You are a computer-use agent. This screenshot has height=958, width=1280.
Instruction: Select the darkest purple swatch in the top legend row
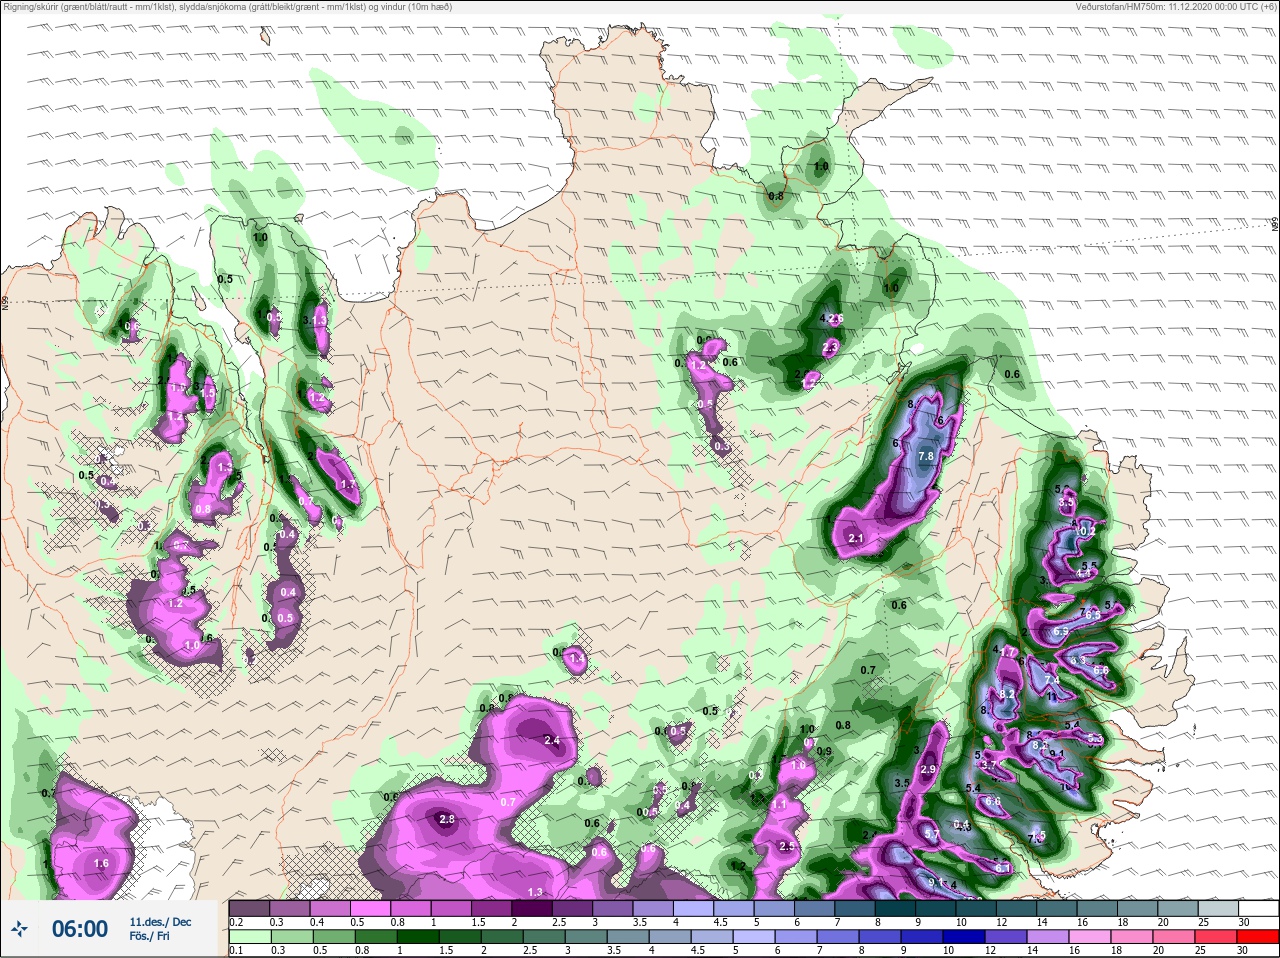(x=530, y=909)
